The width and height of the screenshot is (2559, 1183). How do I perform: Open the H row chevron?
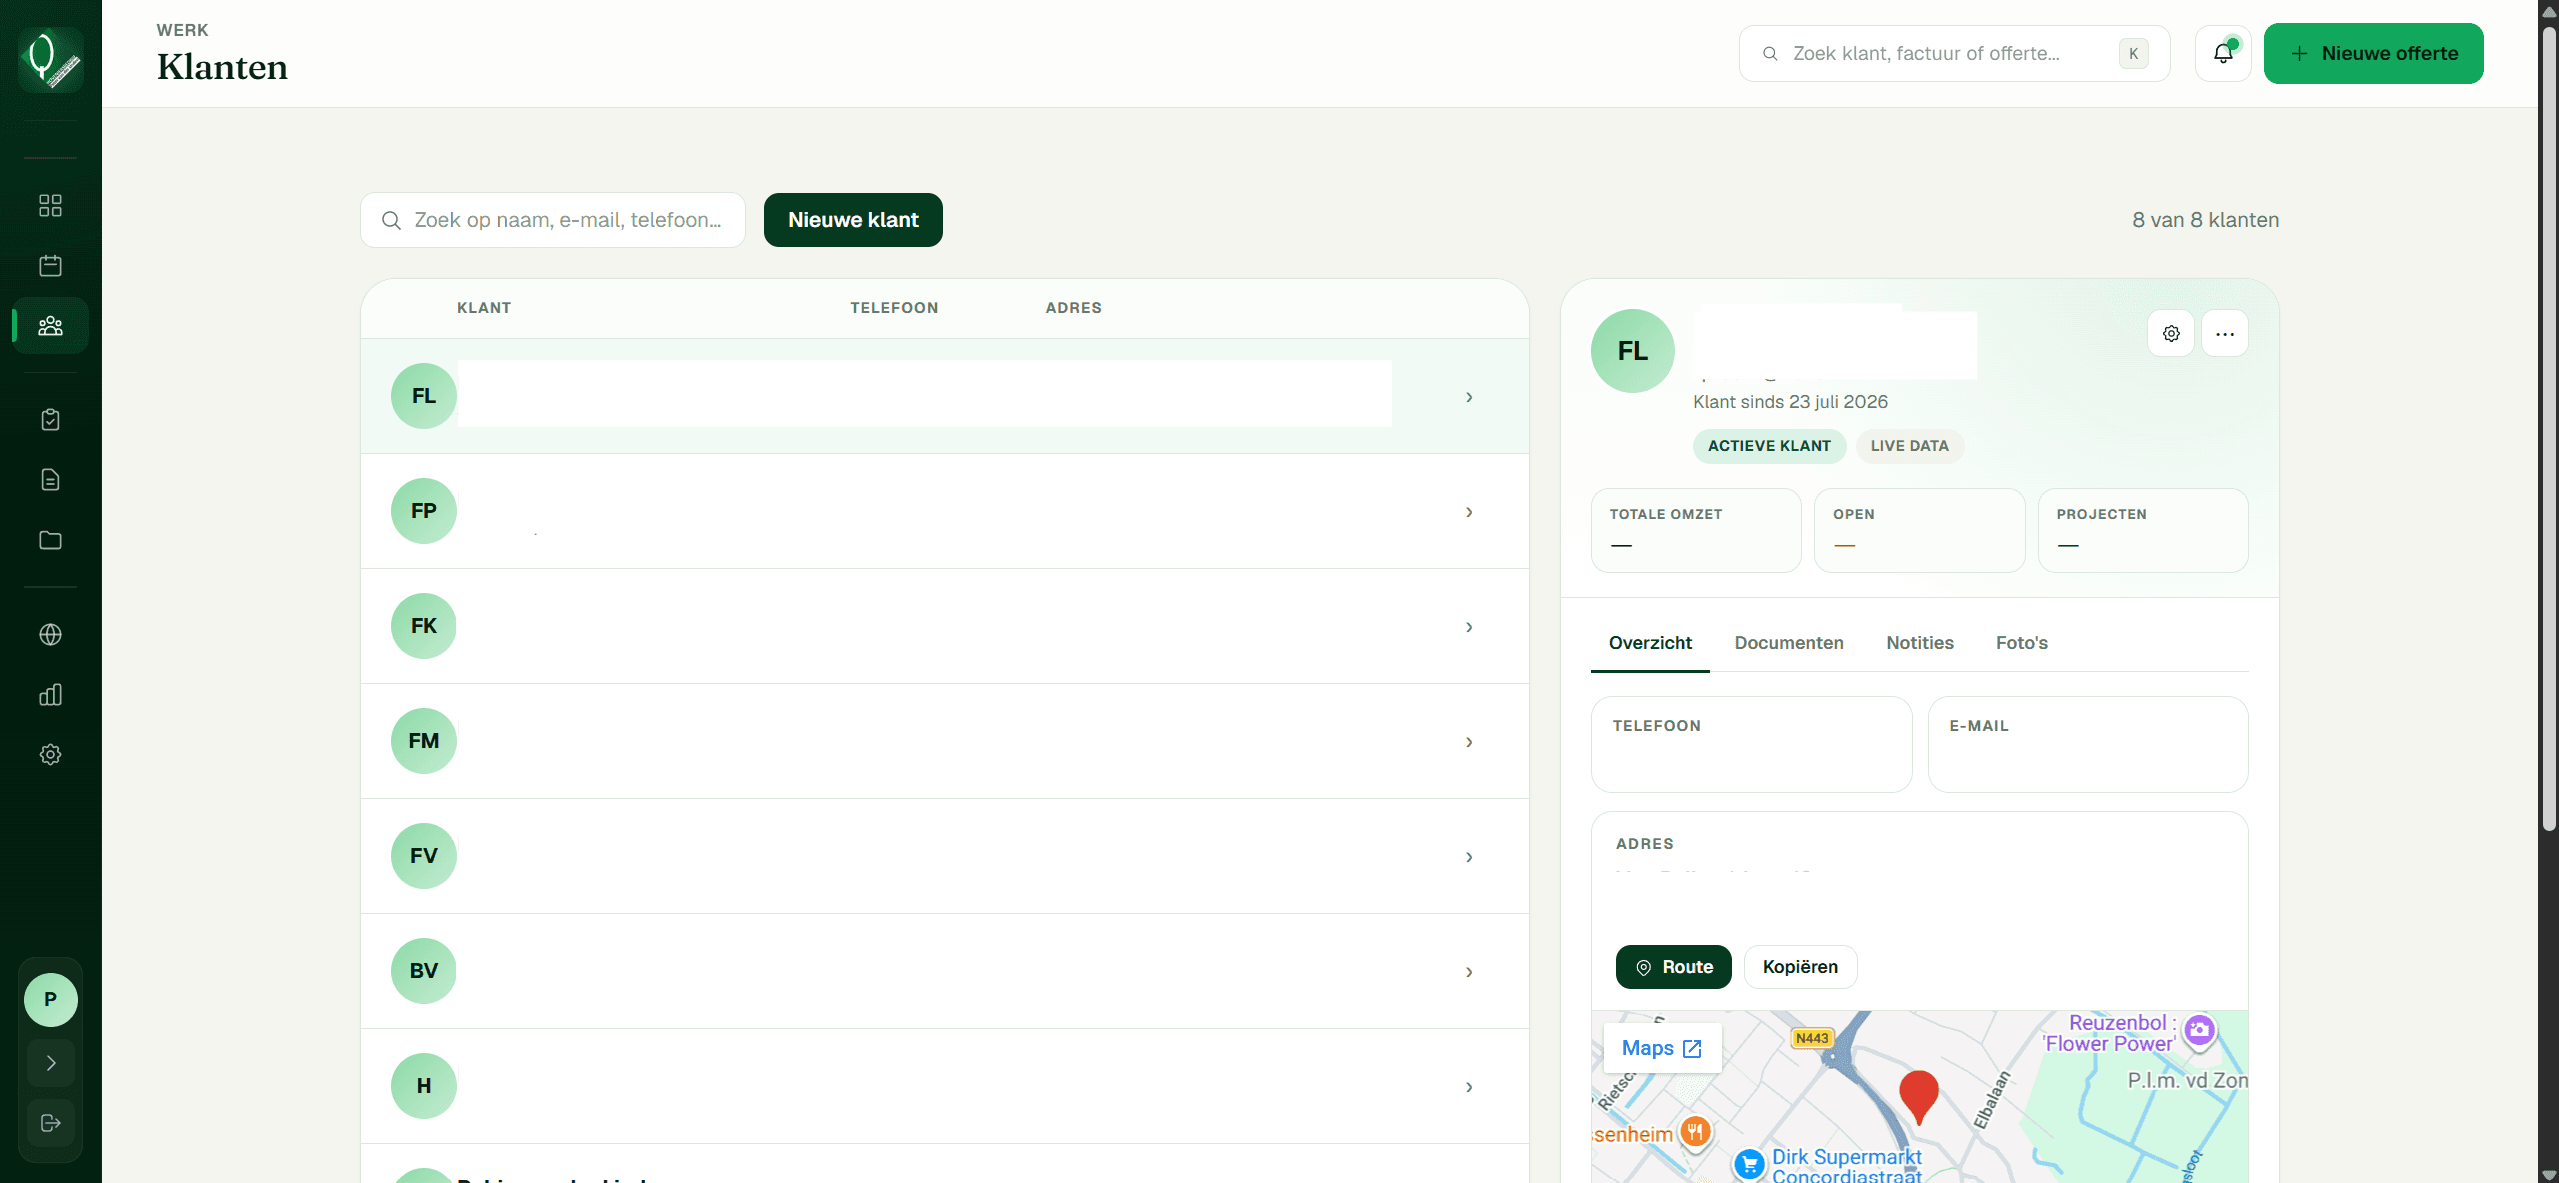coord(1469,1087)
